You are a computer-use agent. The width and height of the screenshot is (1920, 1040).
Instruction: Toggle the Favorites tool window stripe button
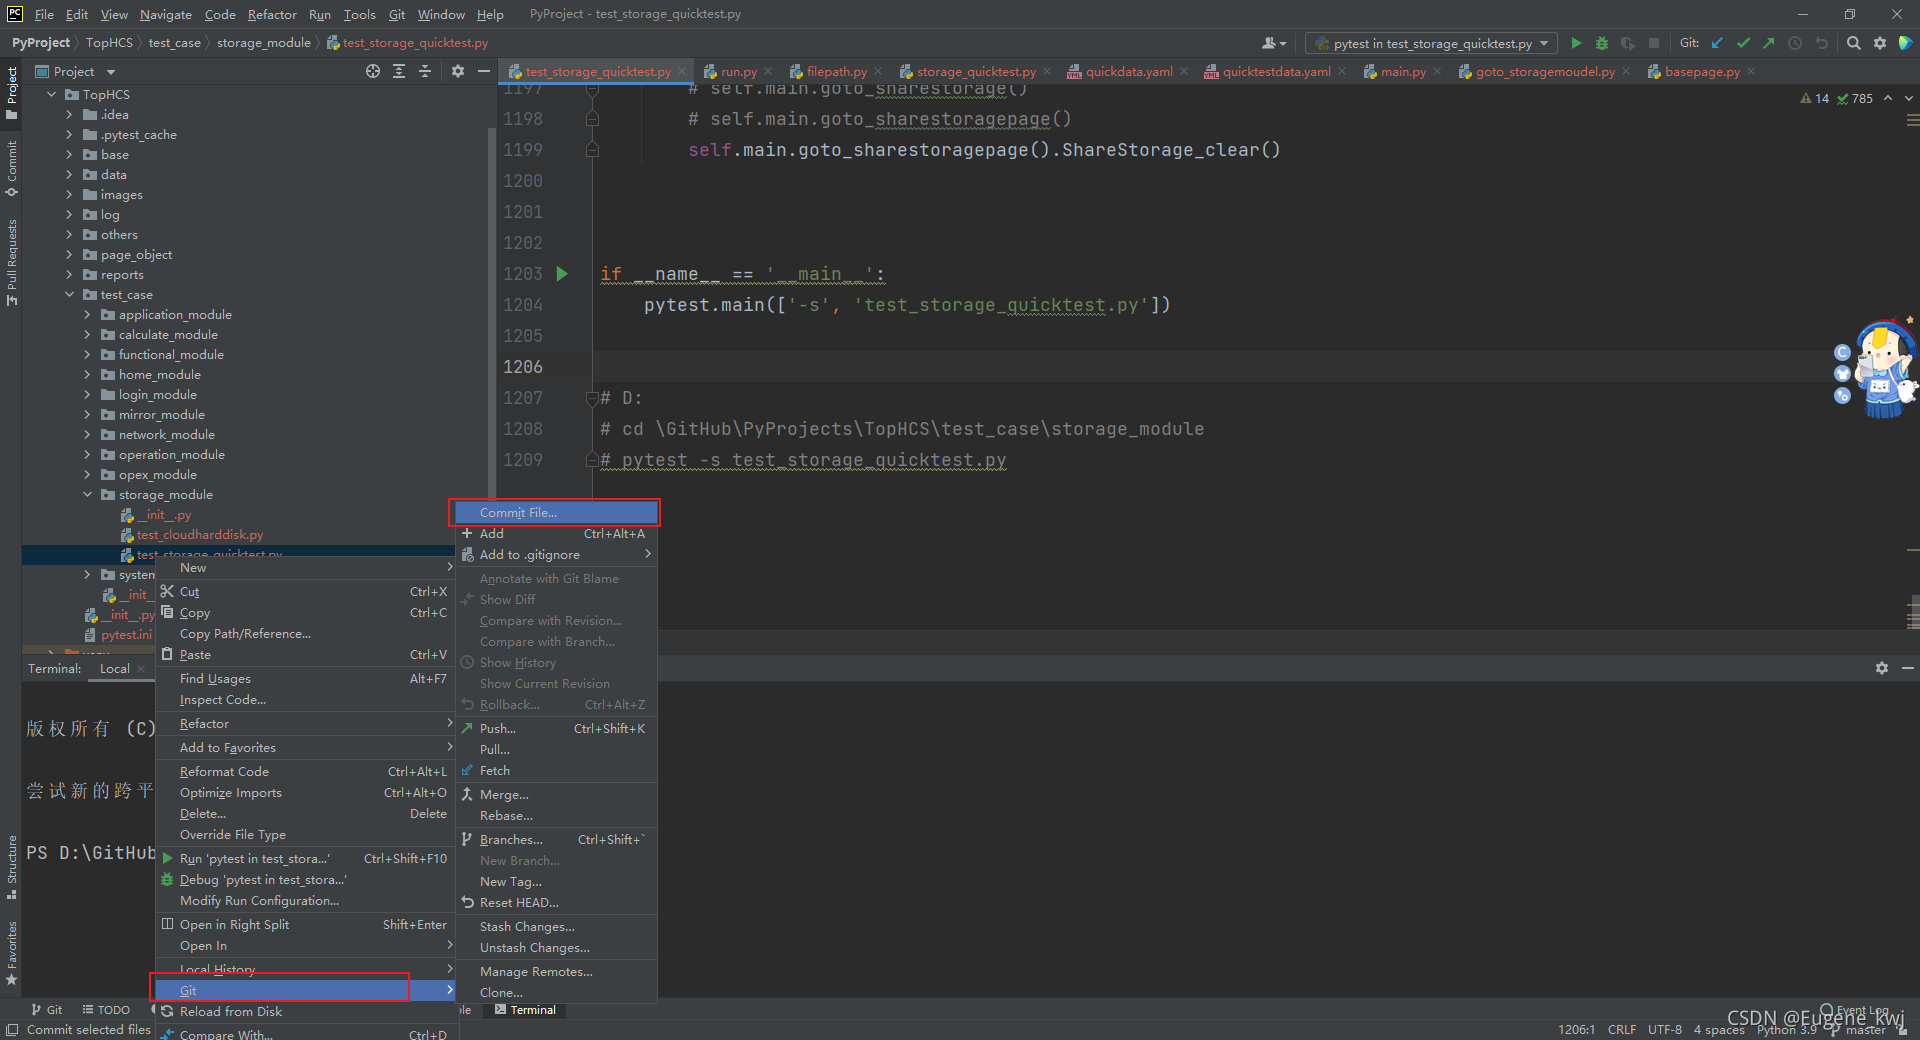pyautogui.click(x=11, y=953)
